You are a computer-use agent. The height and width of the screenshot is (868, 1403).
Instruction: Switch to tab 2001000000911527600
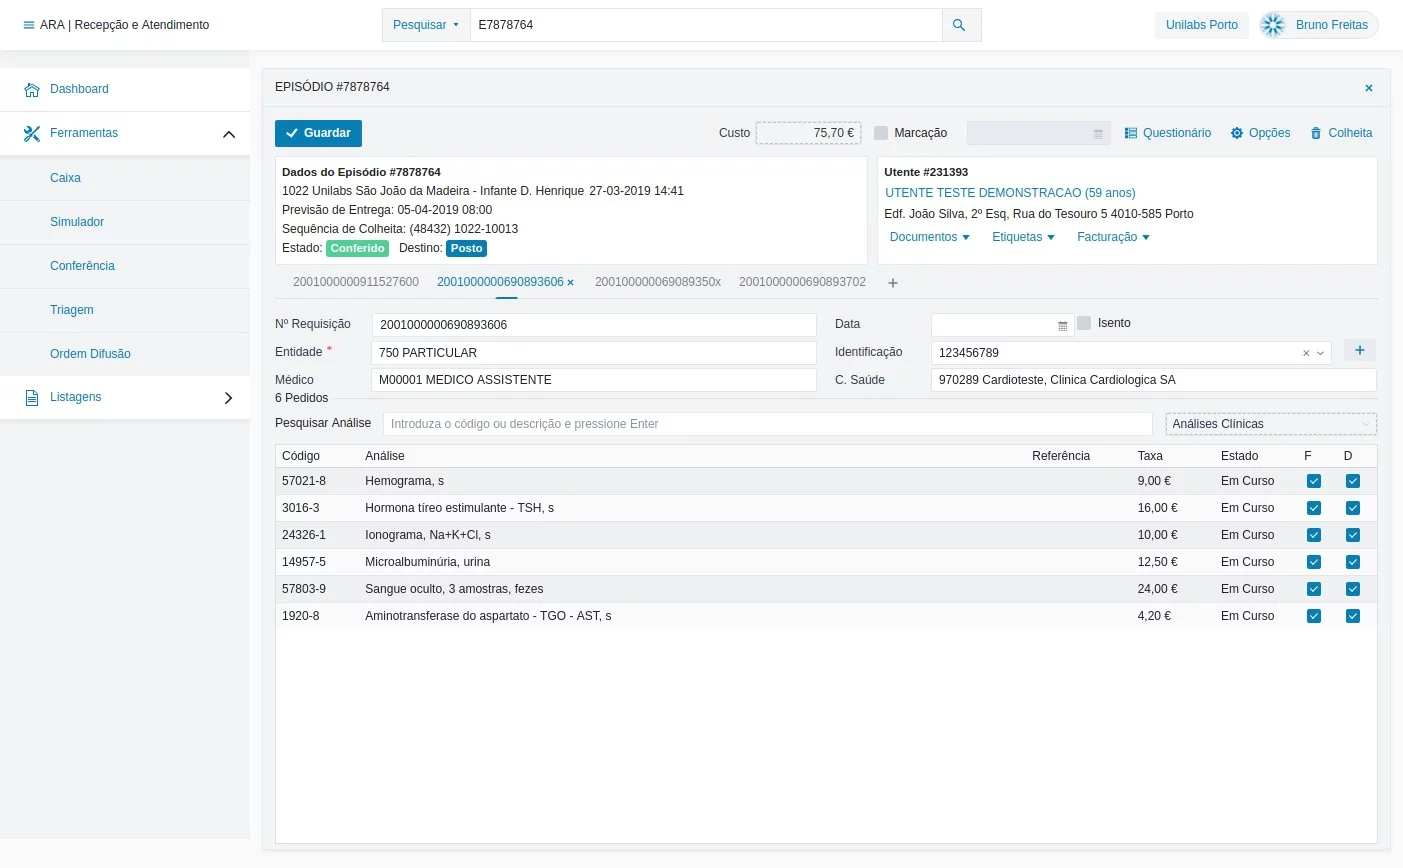click(x=356, y=282)
